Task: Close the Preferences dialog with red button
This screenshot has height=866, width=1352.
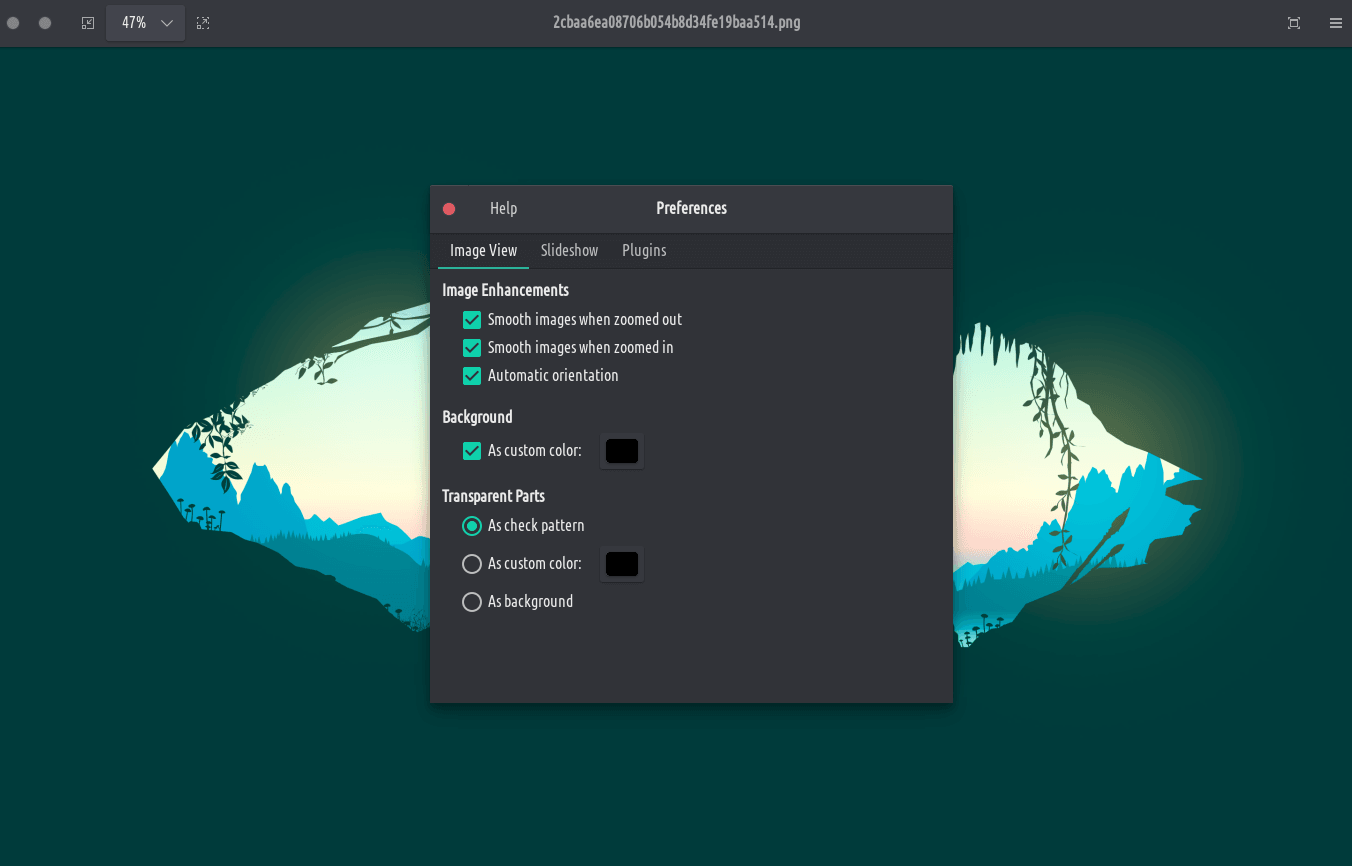Action: click(449, 209)
